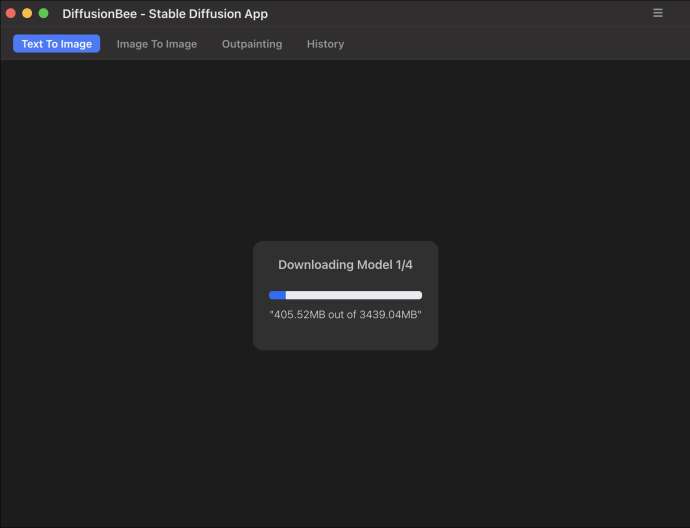Open the Outpainting tab
Screen dimensions: 690x528
click(252, 44)
